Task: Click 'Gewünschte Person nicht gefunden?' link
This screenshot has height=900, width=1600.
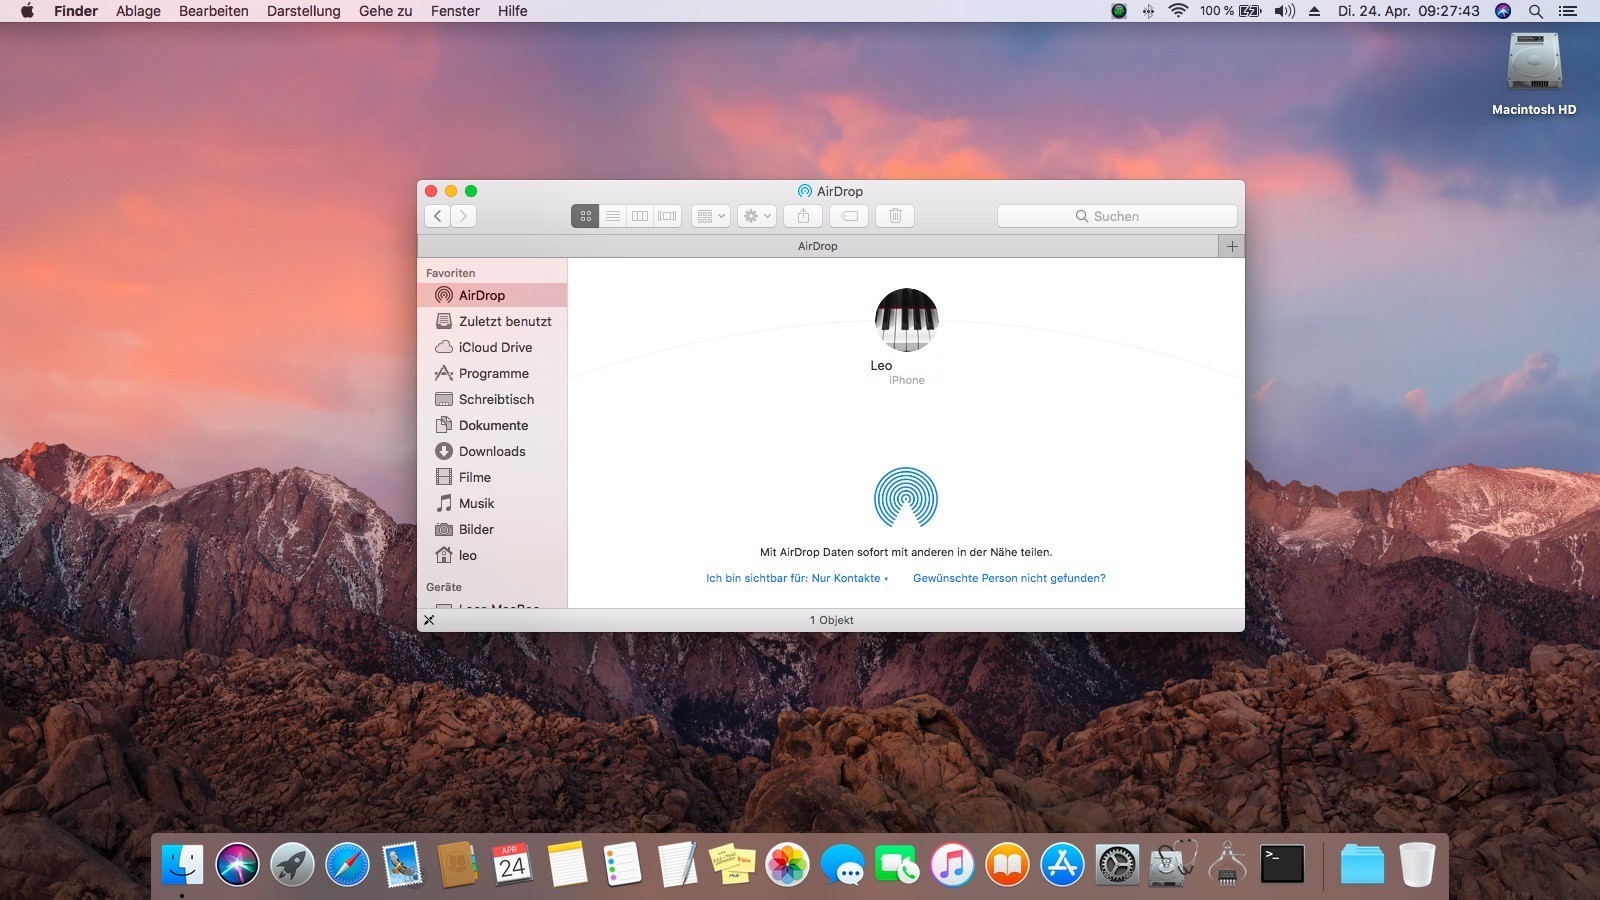Action: click(1009, 578)
